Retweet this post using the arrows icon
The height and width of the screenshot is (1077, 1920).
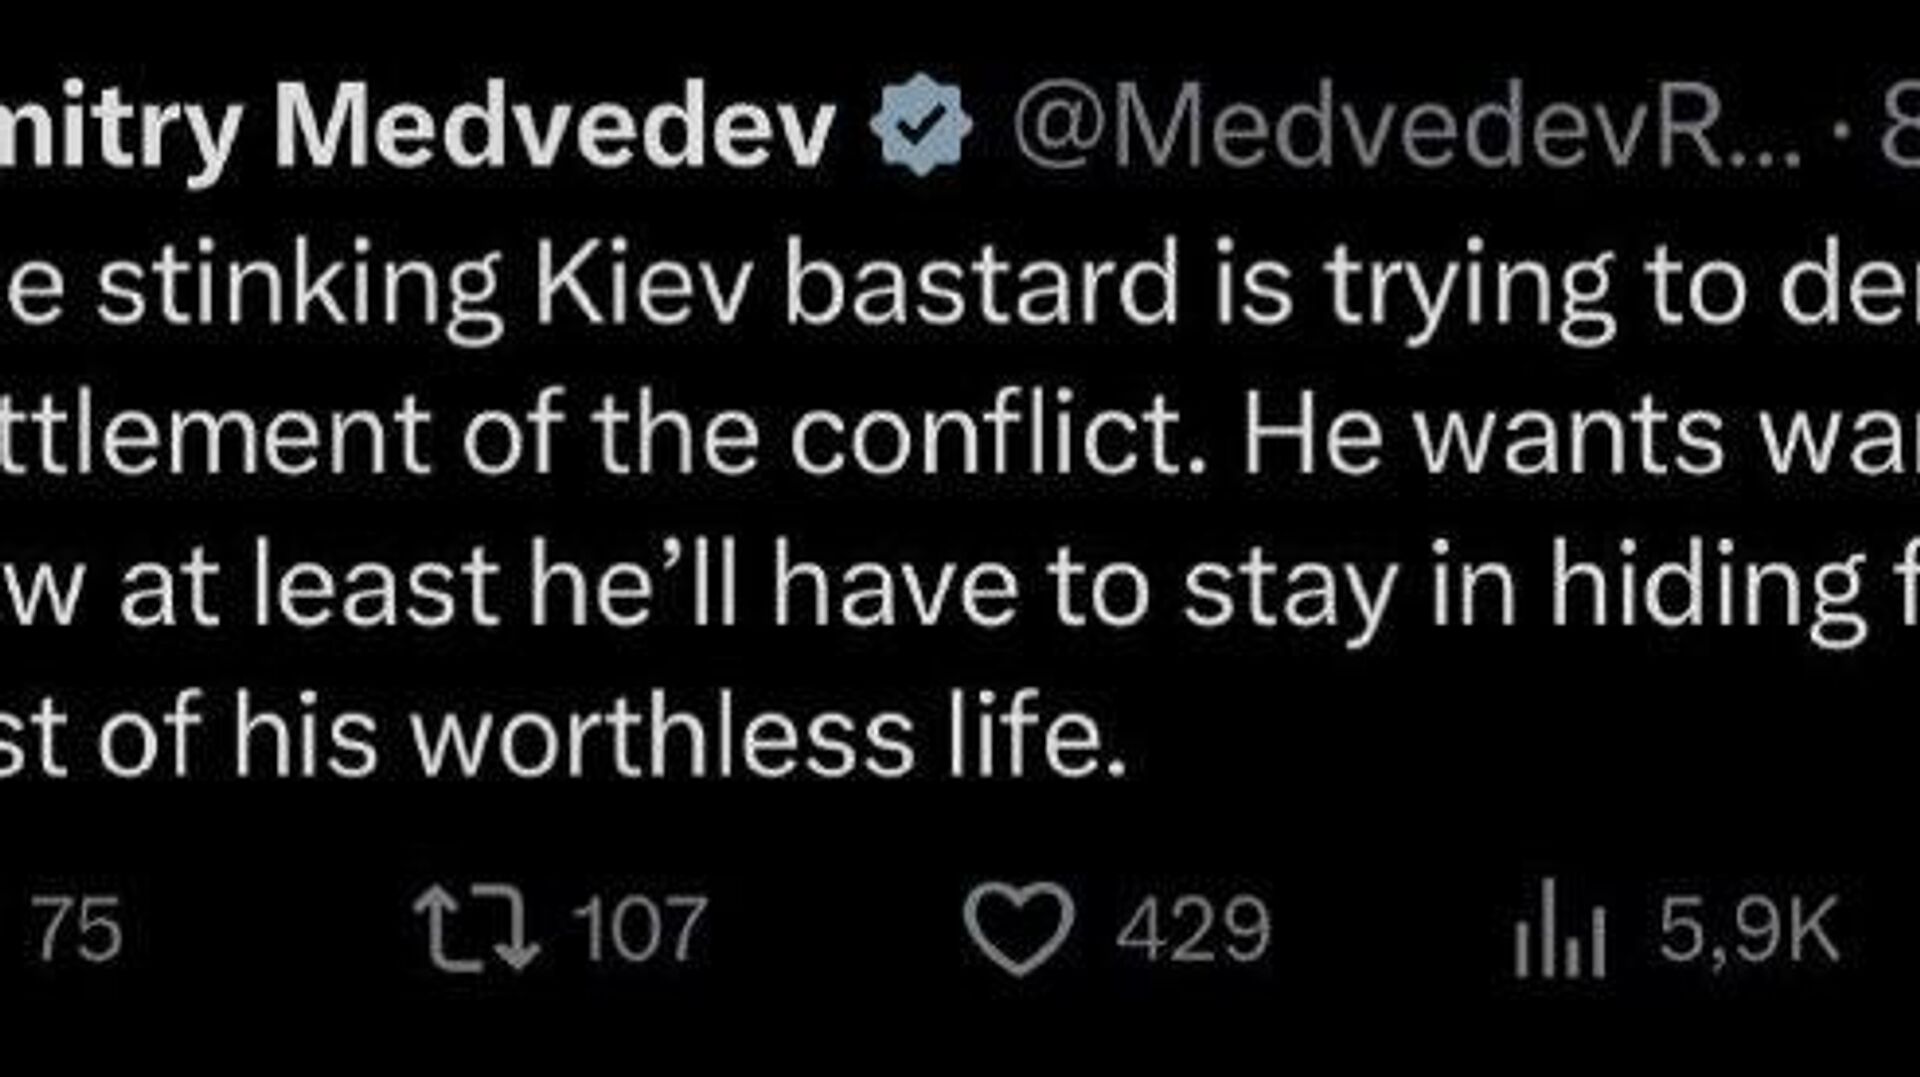point(477,930)
